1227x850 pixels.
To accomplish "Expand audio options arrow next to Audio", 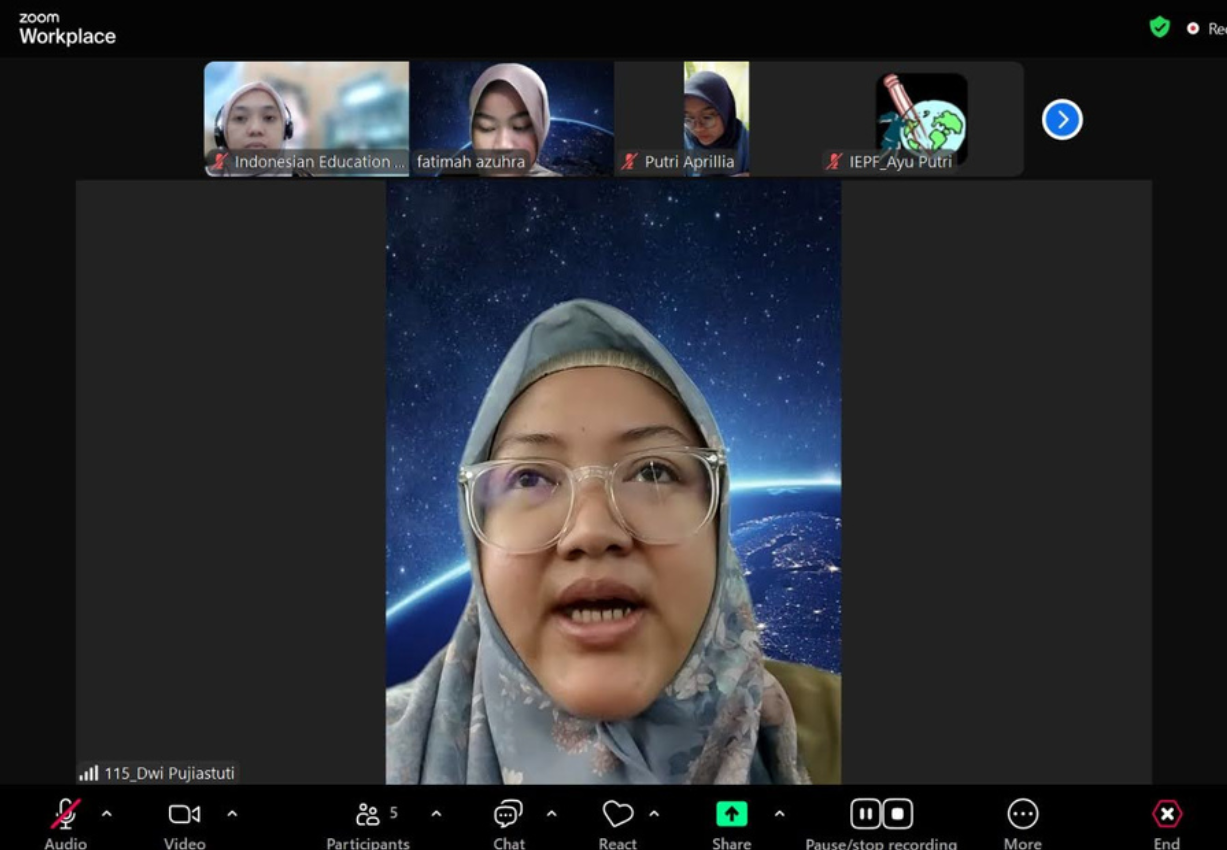I will pos(107,814).
